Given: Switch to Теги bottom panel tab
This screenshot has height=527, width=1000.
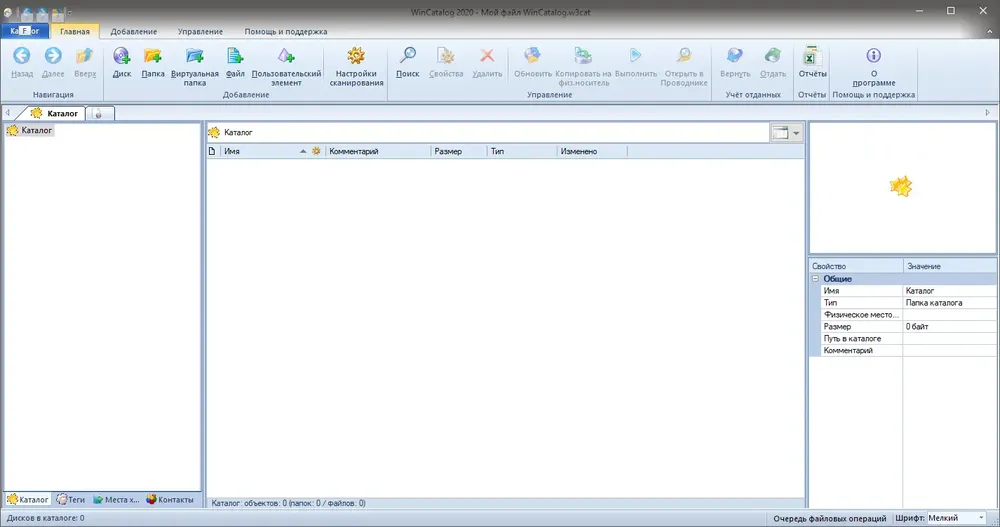Looking at the screenshot, I should pos(70,500).
